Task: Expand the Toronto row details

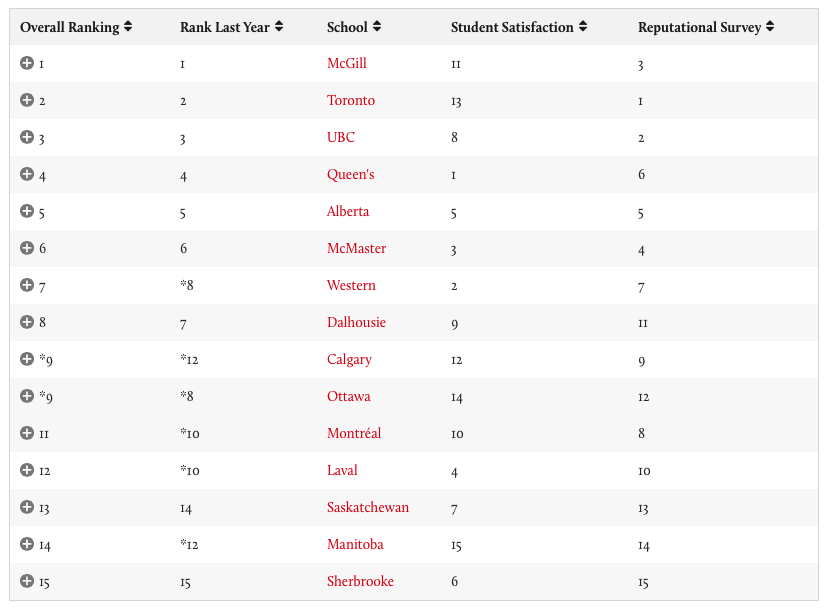Action: click(27, 100)
